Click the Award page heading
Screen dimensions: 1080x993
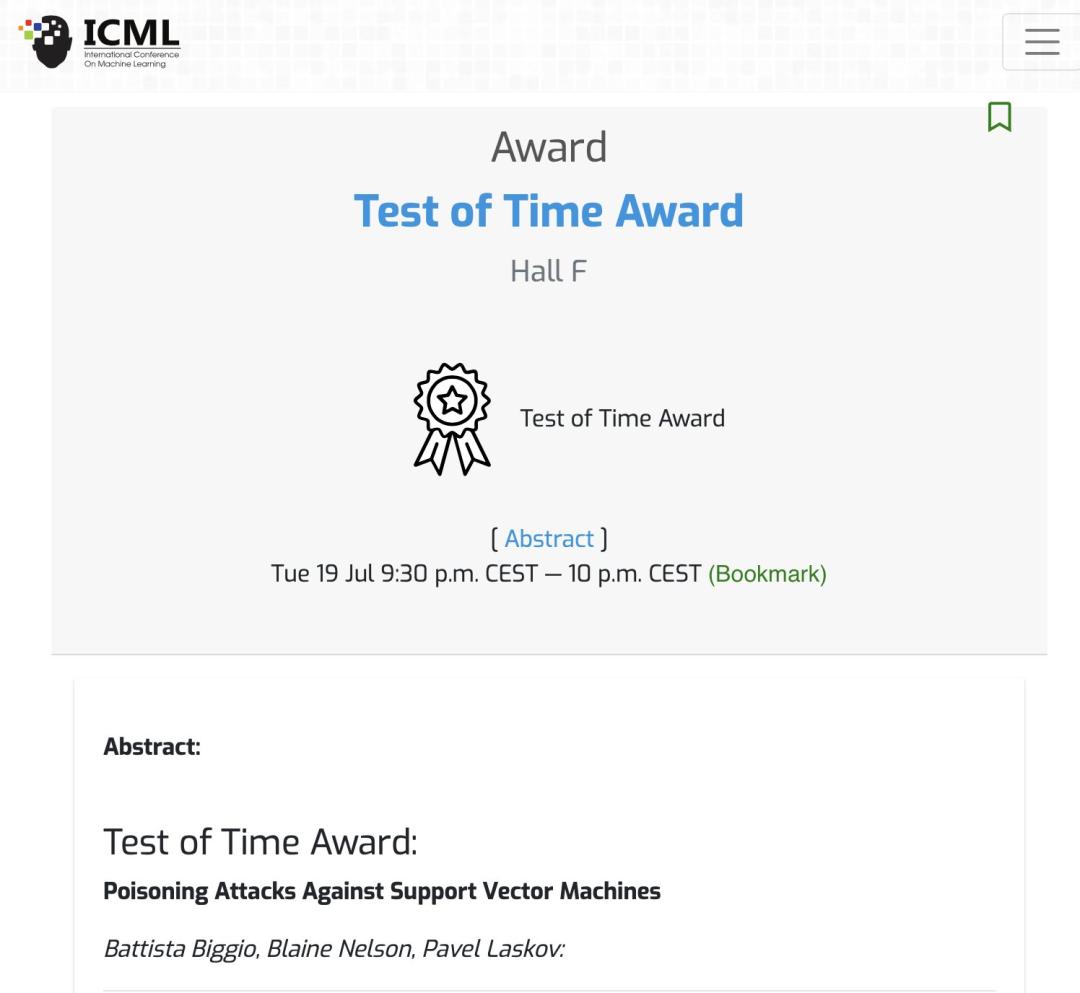pyautogui.click(x=547, y=147)
